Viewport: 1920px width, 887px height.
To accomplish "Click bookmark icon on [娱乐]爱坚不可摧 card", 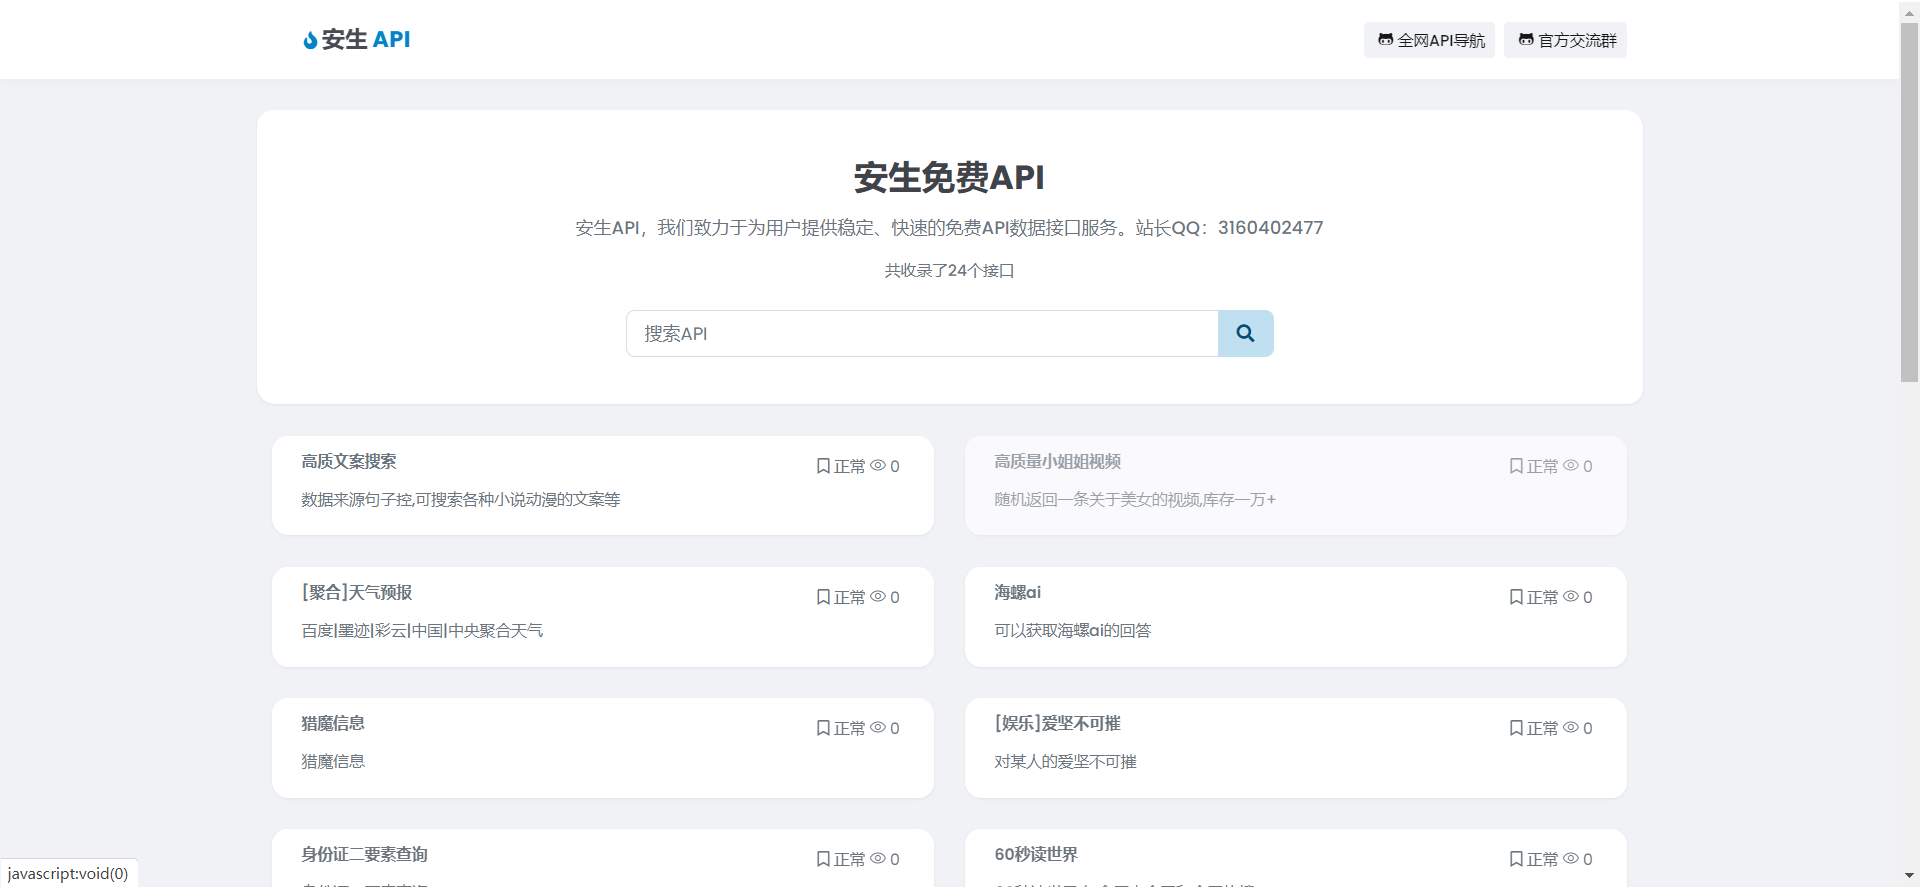I will [1516, 728].
